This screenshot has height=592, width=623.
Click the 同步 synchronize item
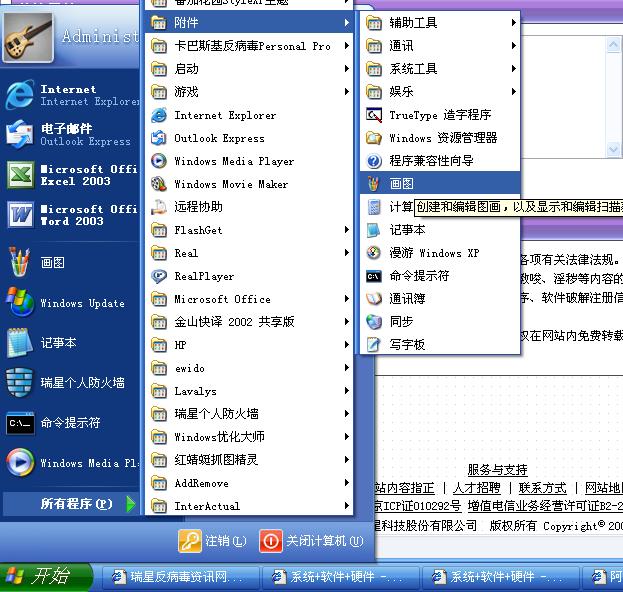(440, 321)
